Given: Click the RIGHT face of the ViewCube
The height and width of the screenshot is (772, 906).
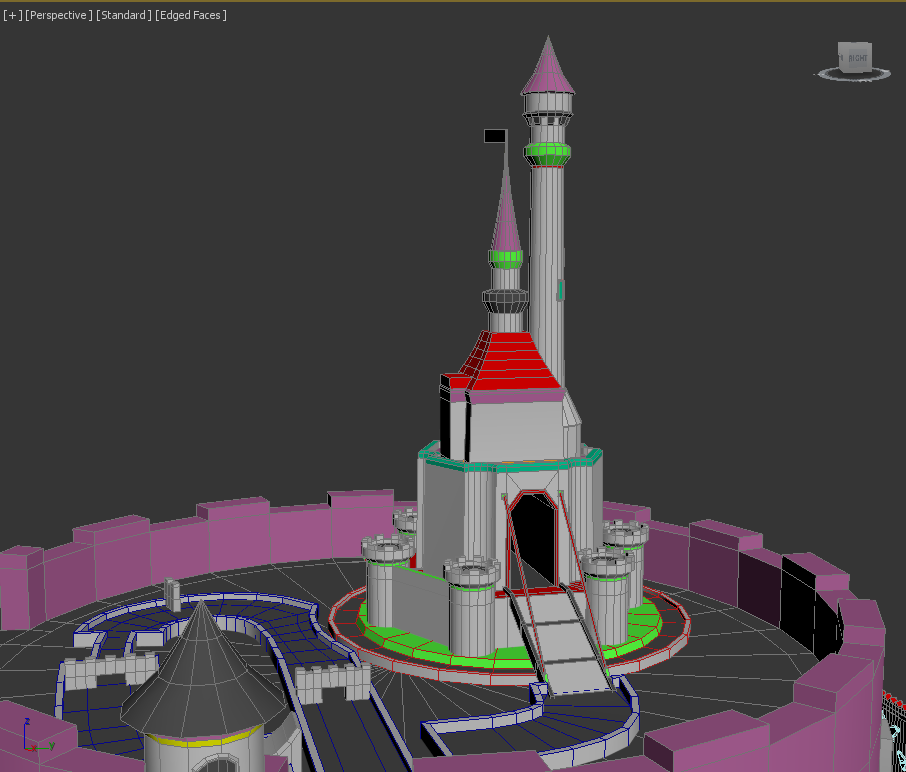Looking at the screenshot, I should point(857,58).
